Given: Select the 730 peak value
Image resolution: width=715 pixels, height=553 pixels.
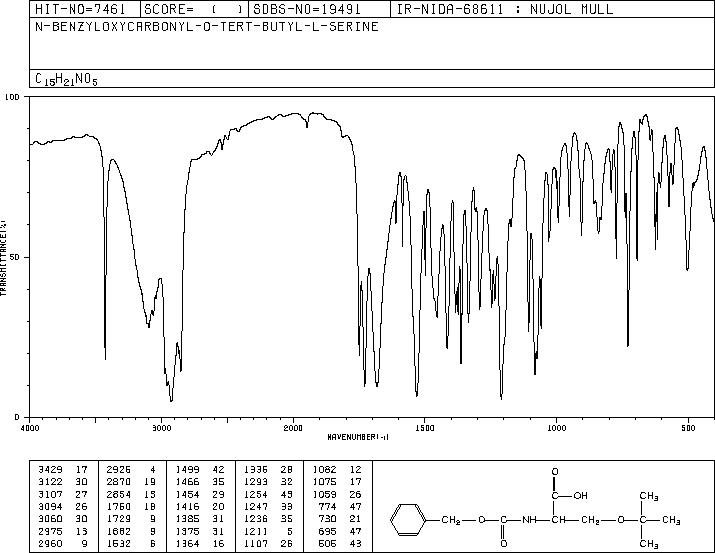Looking at the screenshot, I should (327, 519).
